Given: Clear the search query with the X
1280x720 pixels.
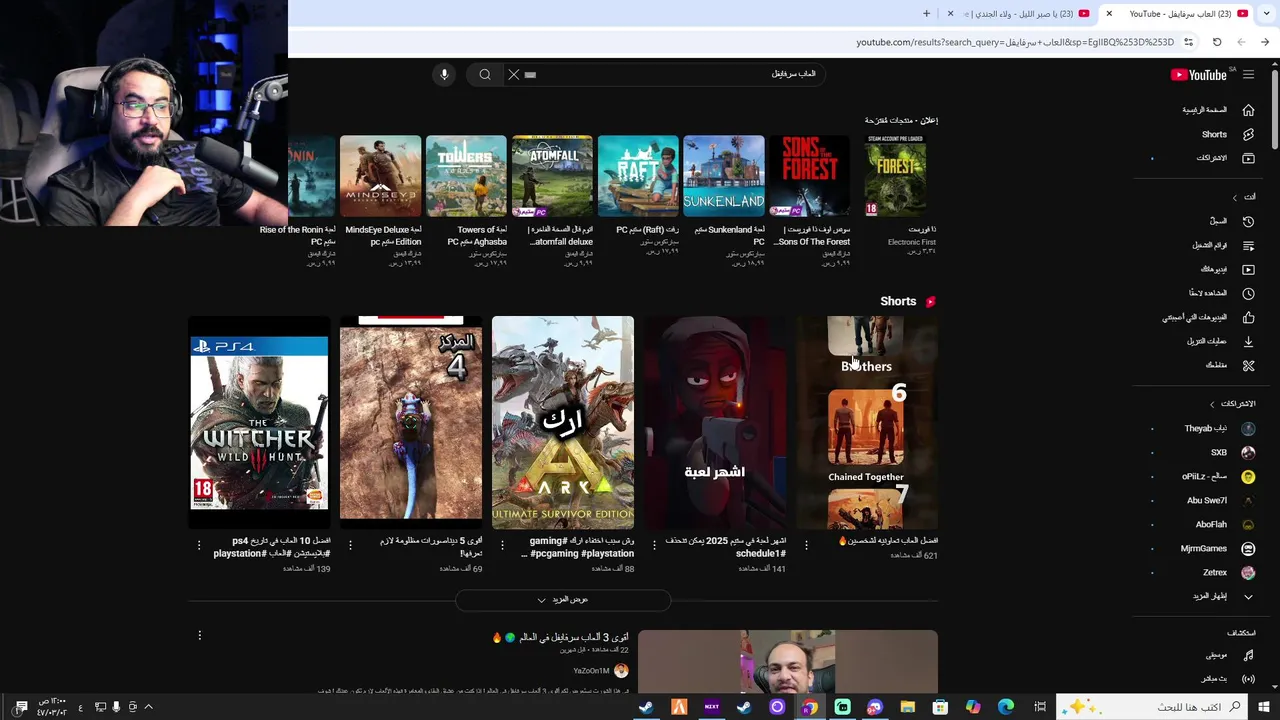Looking at the screenshot, I should tap(514, 74).
